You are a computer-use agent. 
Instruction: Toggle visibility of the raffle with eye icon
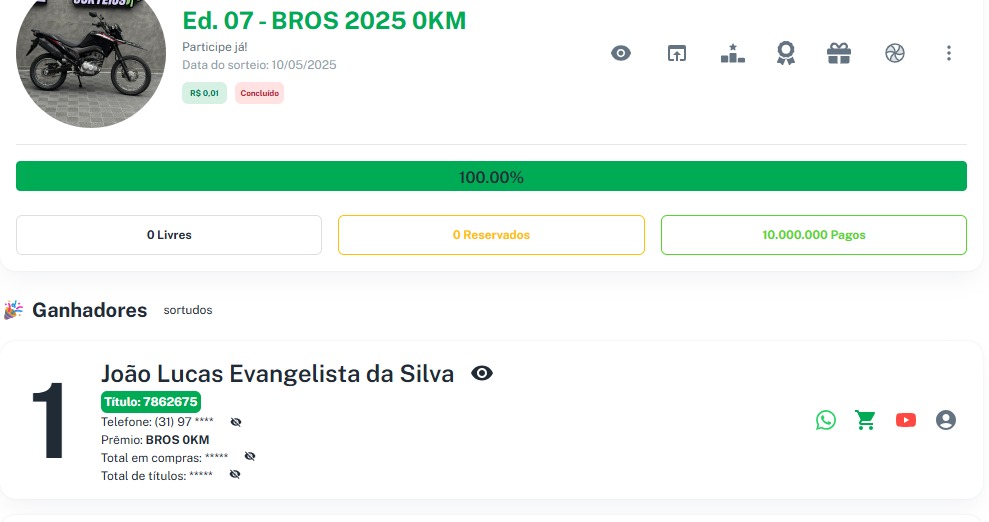[x=621, y=54]
